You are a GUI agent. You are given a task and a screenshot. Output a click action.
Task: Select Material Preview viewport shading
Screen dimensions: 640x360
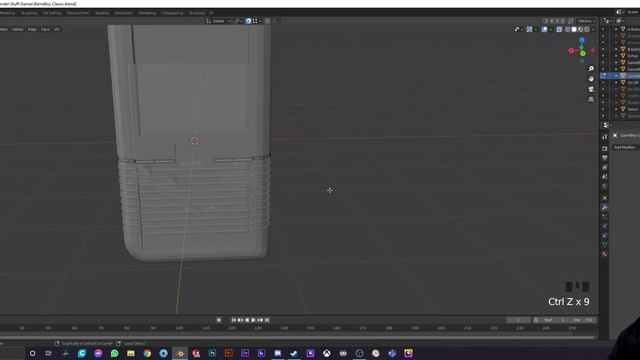pyautogui.click(x=580, y=29)
